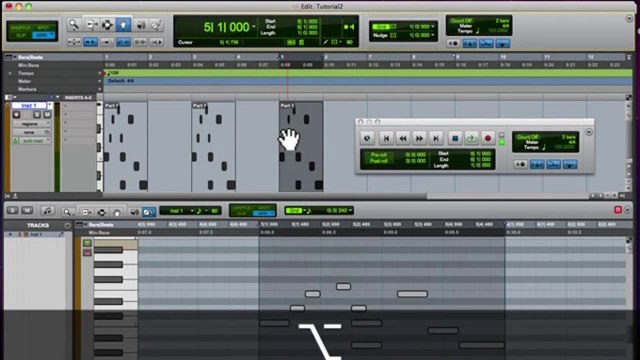Rename Inst 1 track name field
640x360 pixels.
(29, 106)
